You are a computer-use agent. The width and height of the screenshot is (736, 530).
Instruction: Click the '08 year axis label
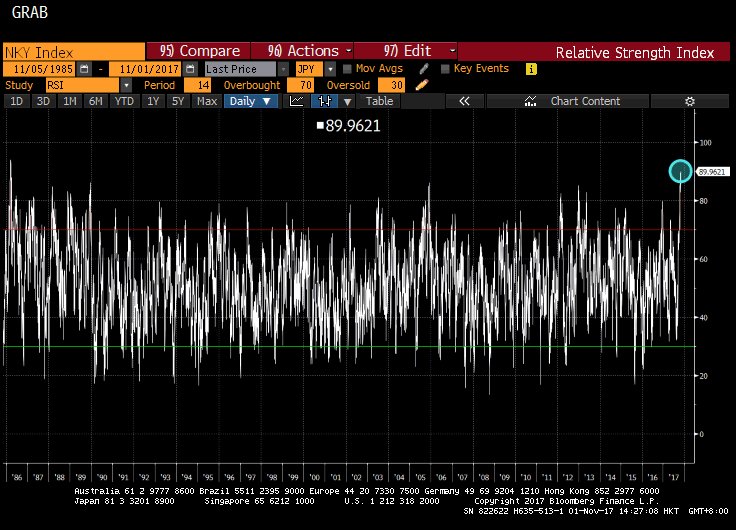point(483,477)
